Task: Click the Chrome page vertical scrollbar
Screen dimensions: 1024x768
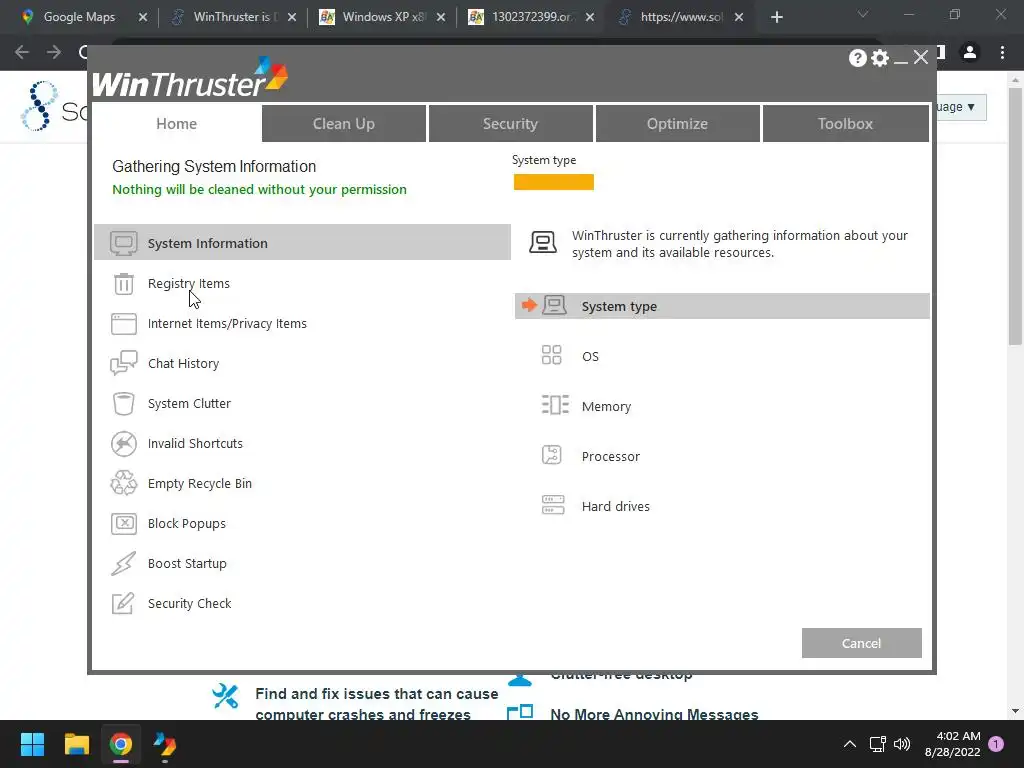Action: pyautogui.click(x=1015, y=216)
